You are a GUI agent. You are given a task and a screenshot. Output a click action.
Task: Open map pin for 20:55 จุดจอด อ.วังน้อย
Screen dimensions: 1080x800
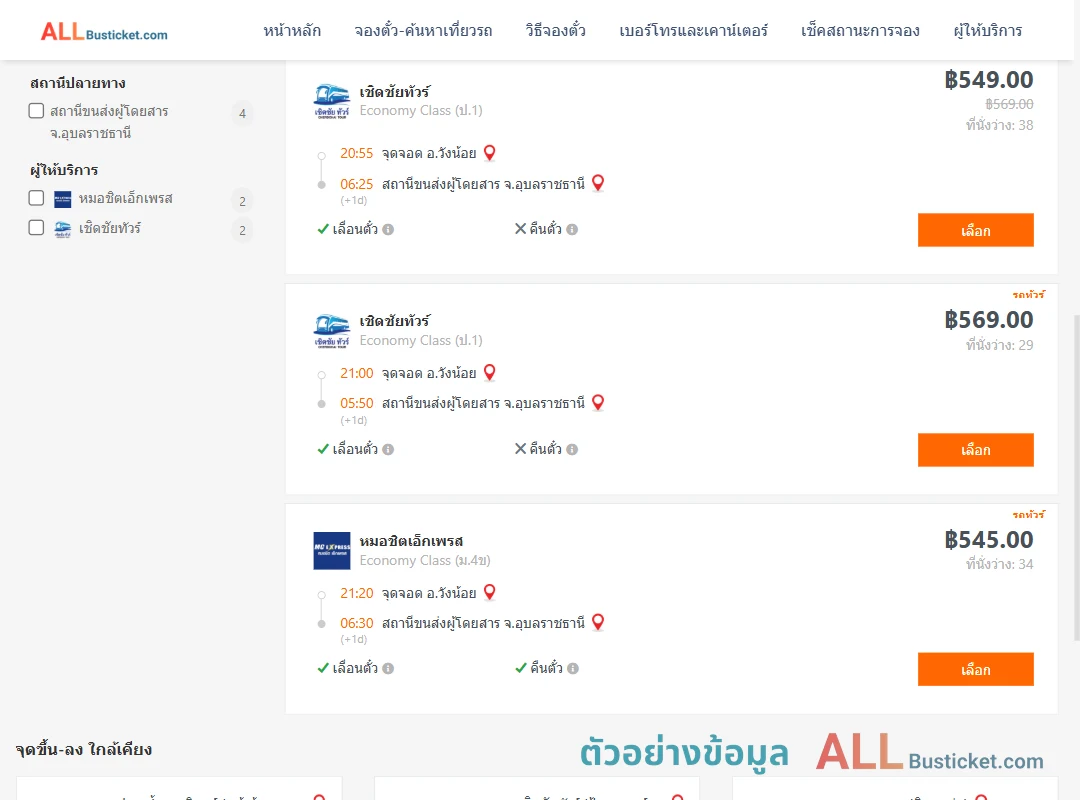(x=490, y=153)
